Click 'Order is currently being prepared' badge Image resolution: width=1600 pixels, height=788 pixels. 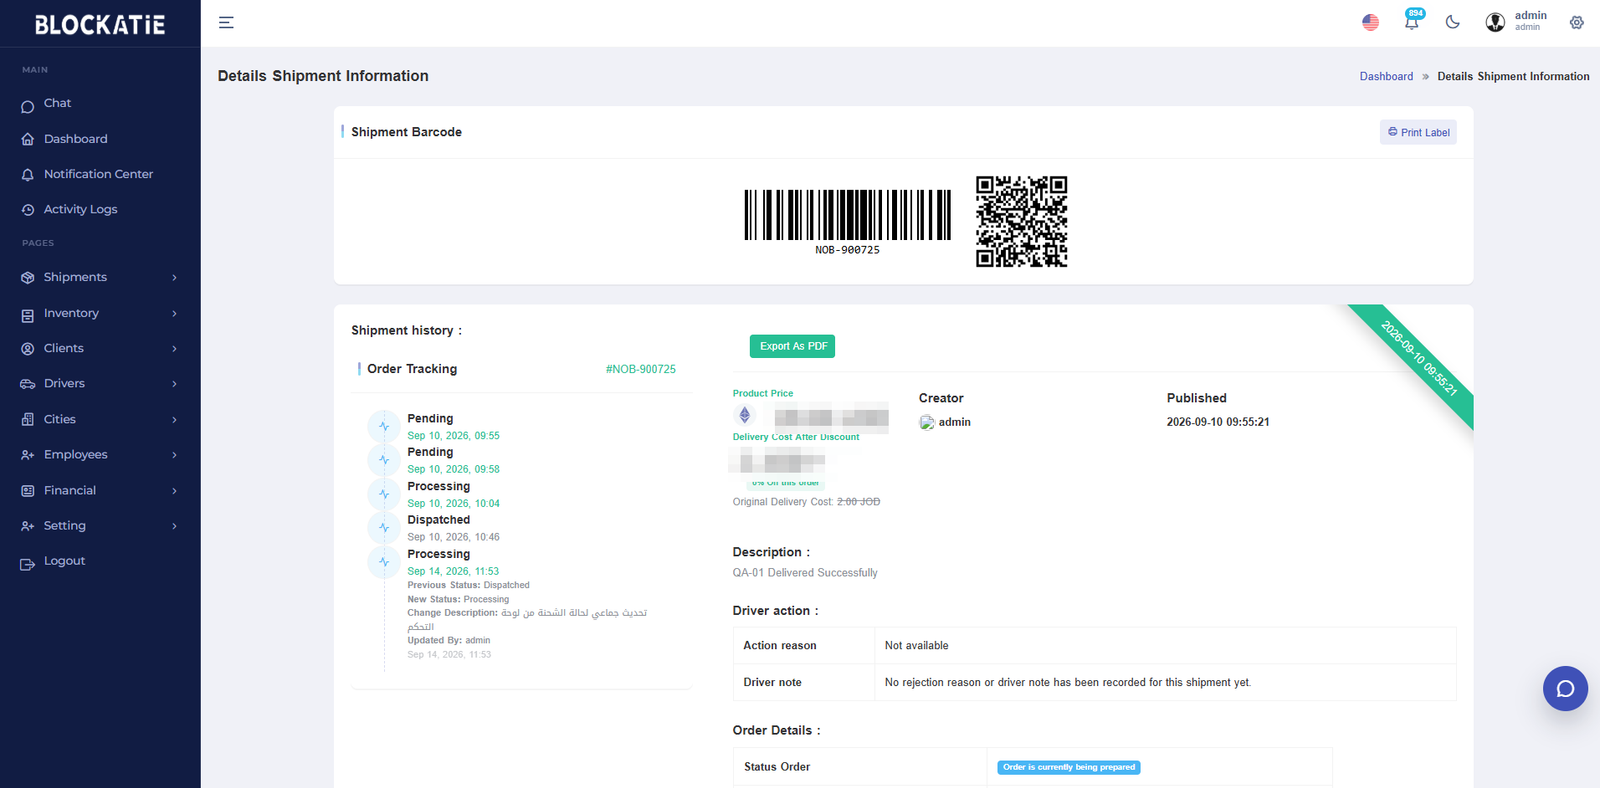coord(1069,767)
